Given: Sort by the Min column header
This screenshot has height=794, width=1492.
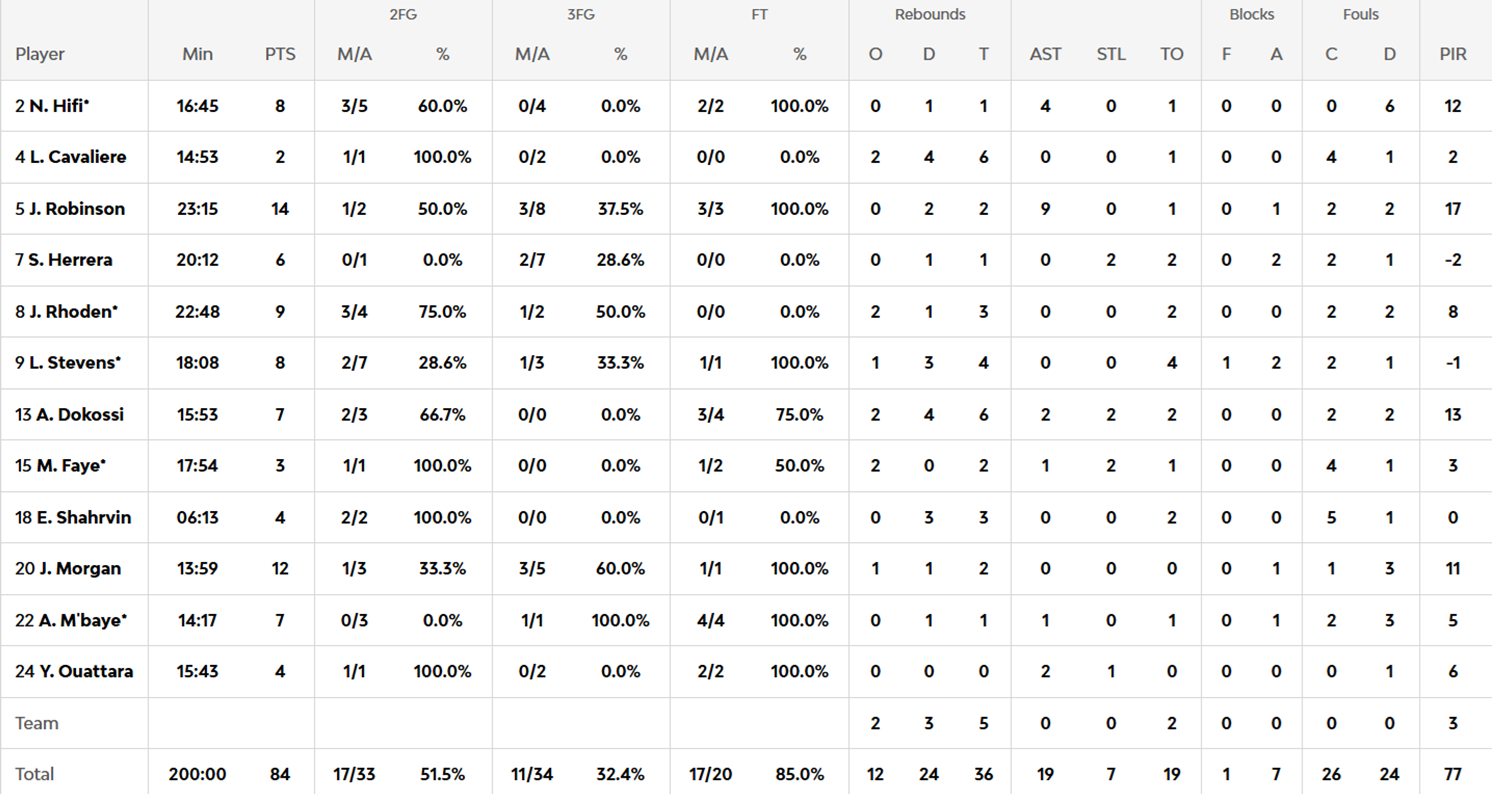Looking at the screenshot, I should click(x=198, y=54).
